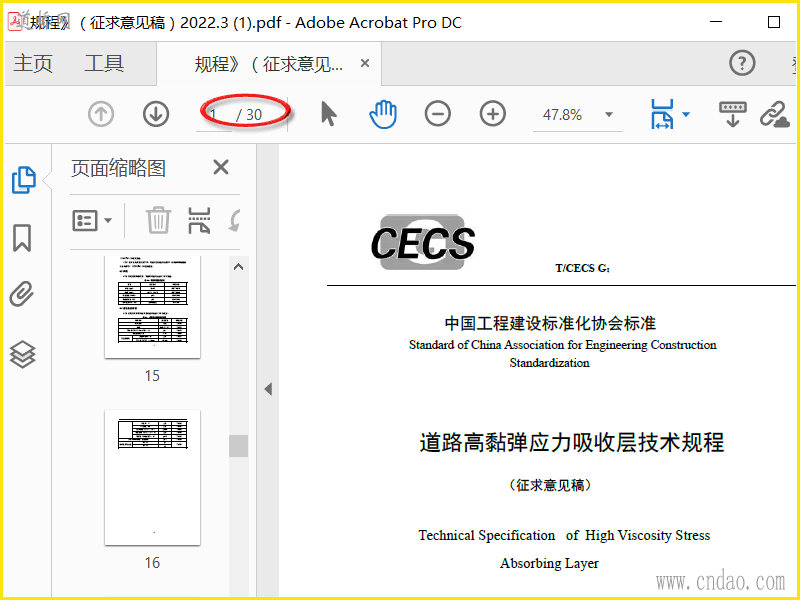Screen dimensions: 800x600
Task: Open the bookmarks panel icon
Action: click(x=22, y=238)
